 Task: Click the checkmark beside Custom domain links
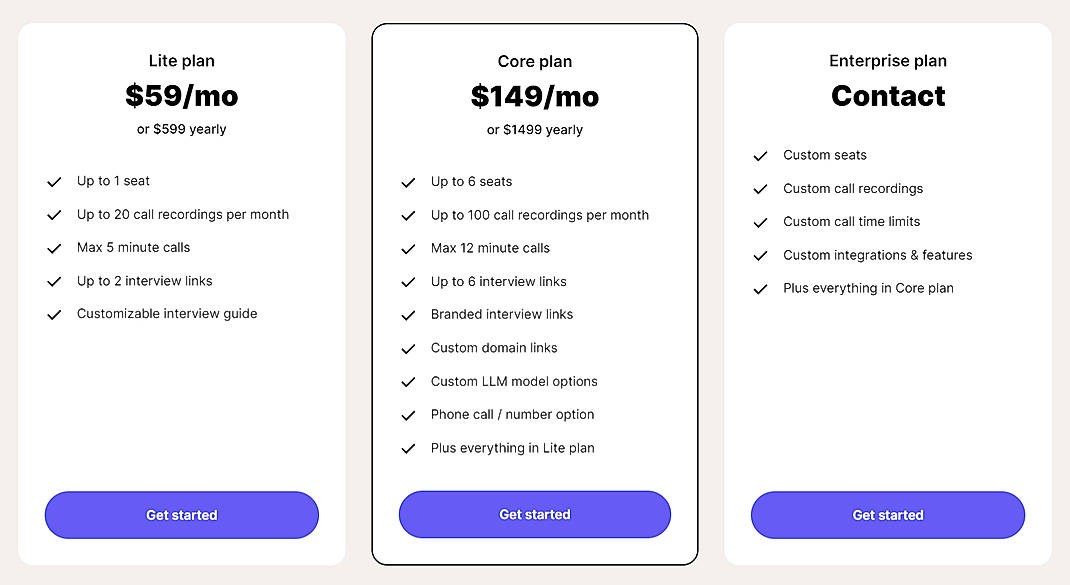click(408, 348)
